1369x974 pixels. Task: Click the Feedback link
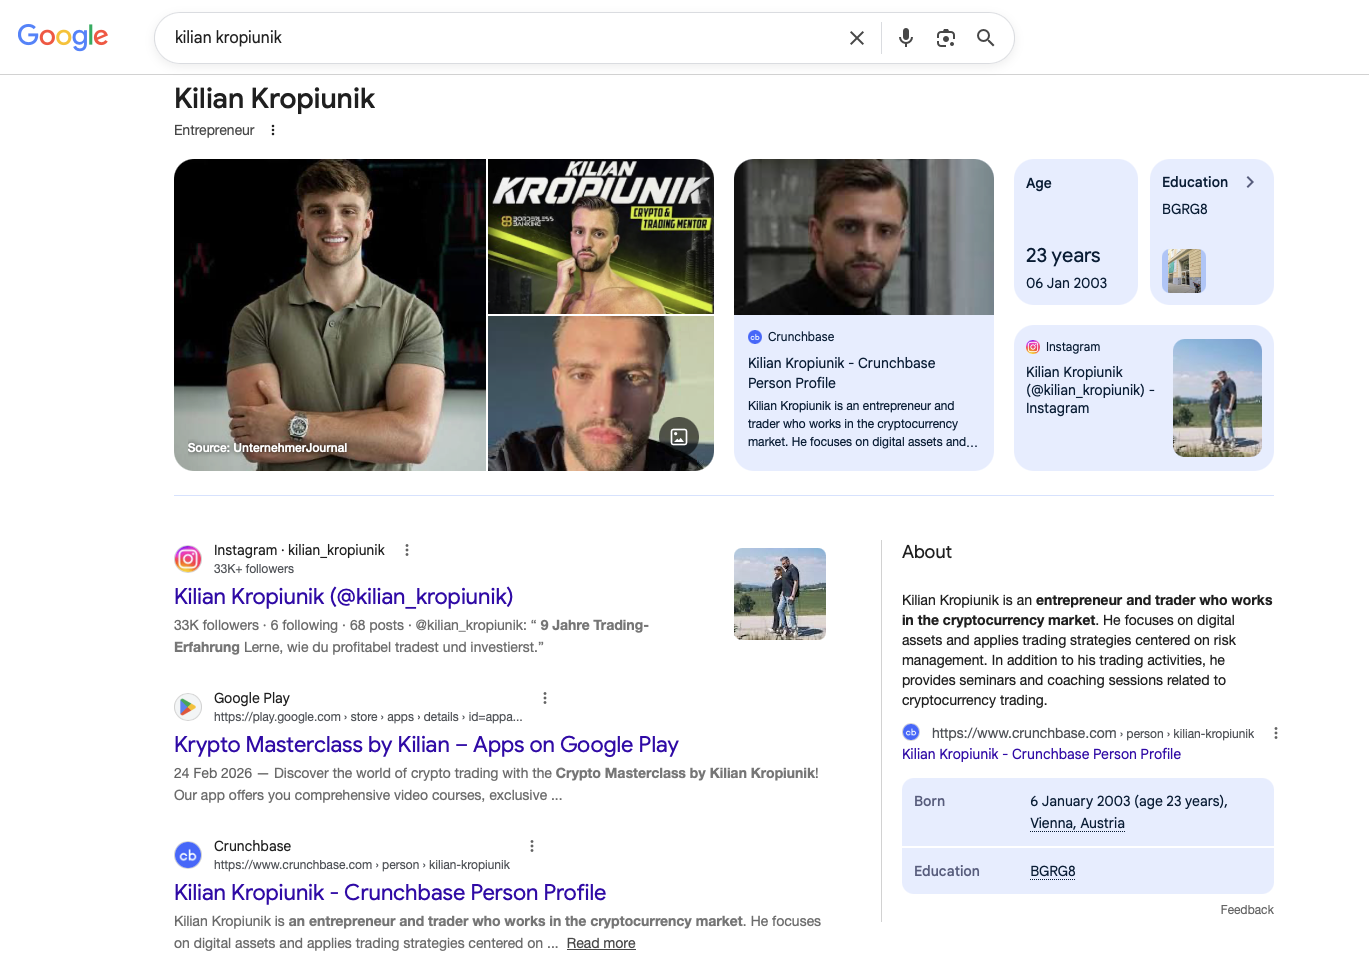click(1247, 910)
